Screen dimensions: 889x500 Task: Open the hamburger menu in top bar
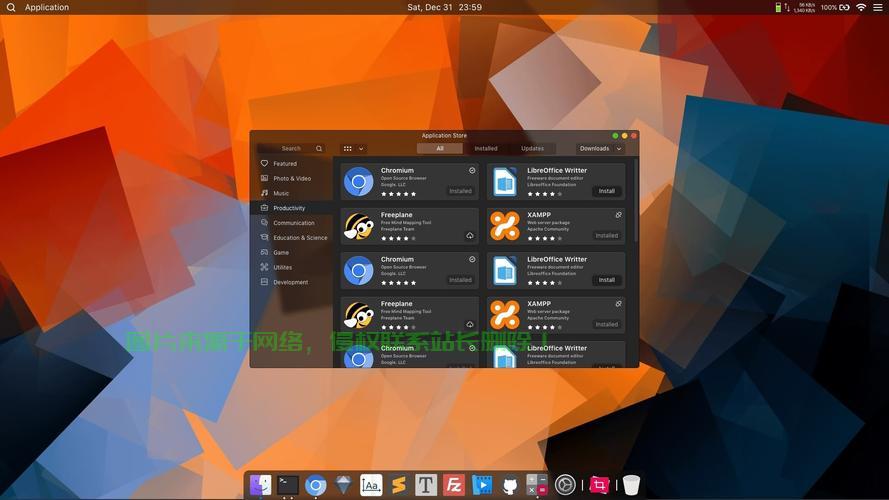[878, 7]
